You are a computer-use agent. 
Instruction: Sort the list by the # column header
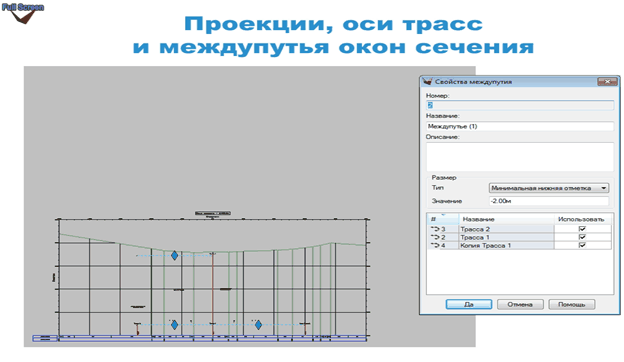443,219
